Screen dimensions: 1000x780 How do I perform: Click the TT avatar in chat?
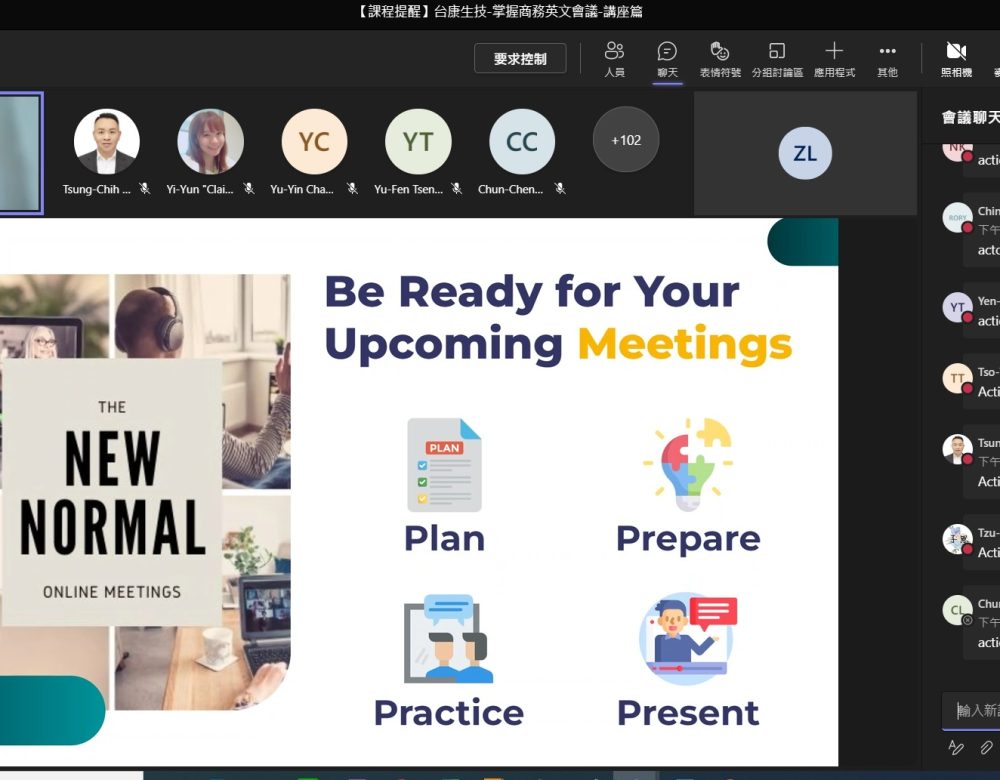956,378
